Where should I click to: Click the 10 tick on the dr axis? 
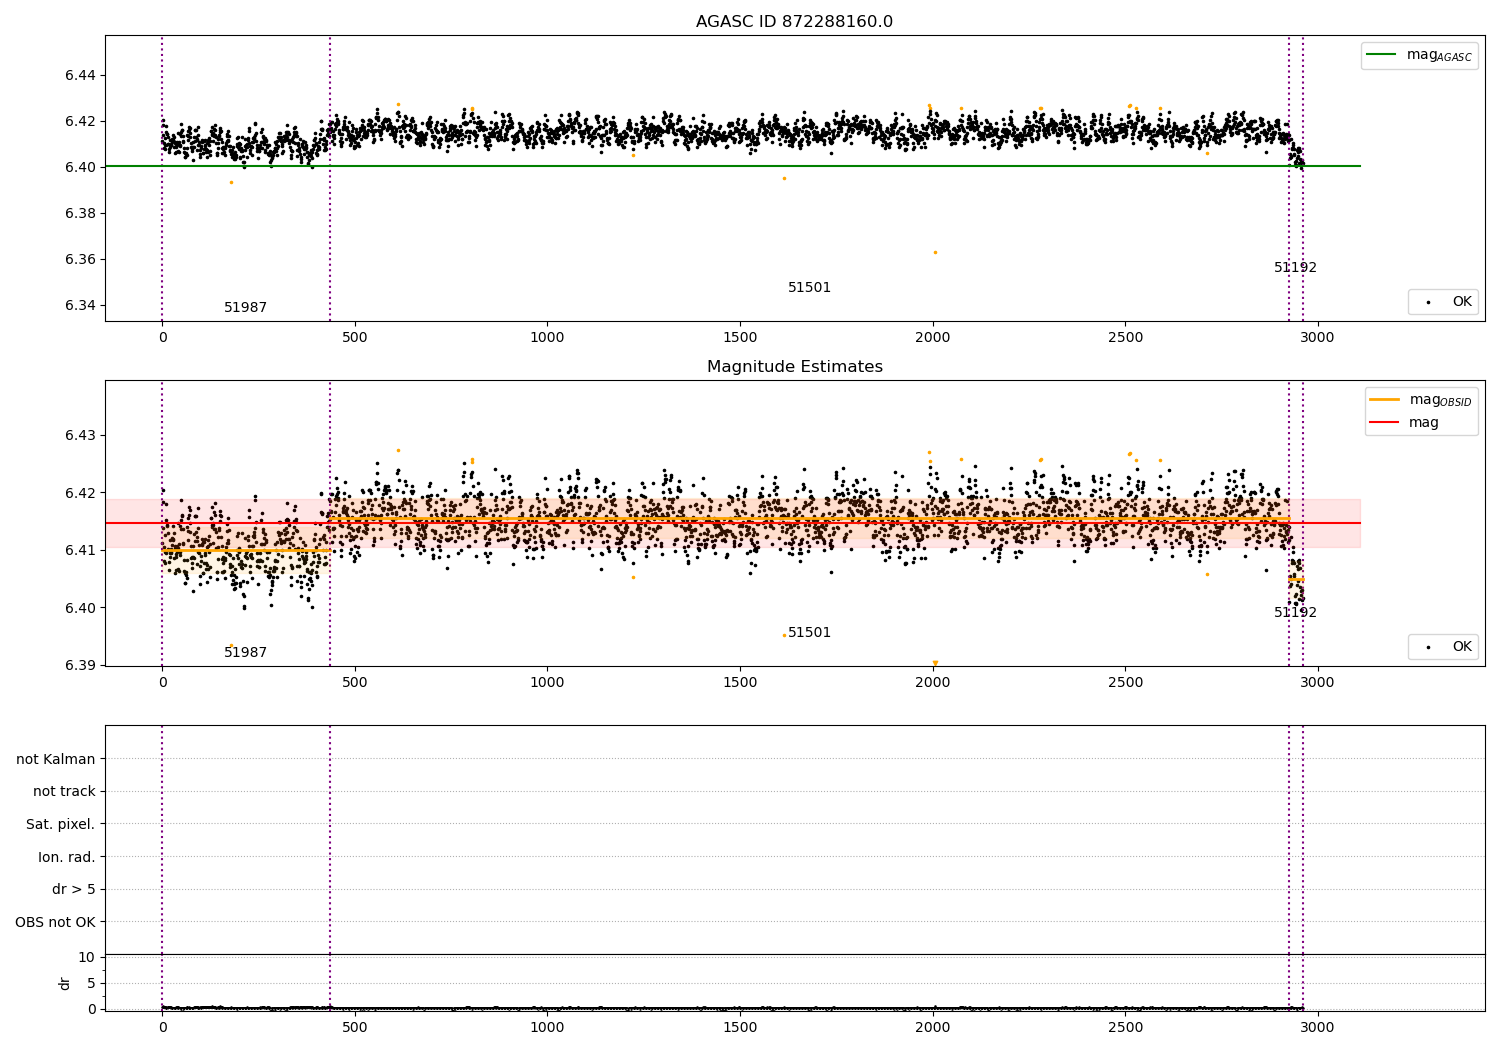point(87,958)
